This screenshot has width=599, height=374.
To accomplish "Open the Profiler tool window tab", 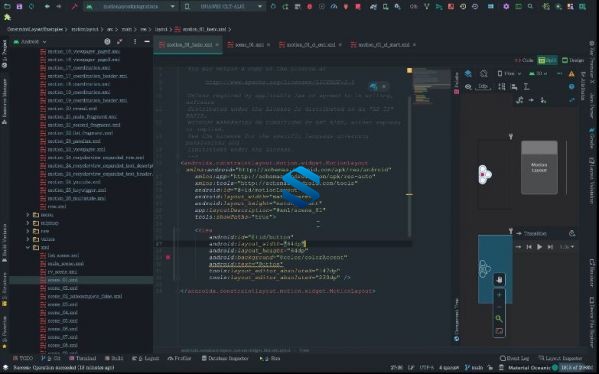I will 179,358.
